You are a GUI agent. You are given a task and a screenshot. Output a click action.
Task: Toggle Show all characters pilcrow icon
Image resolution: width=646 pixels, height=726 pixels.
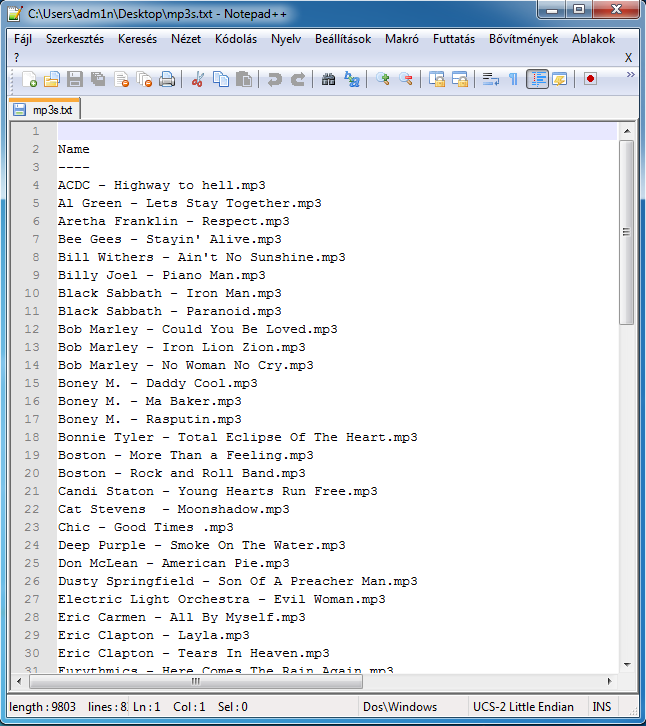click(x=513, y=80)
